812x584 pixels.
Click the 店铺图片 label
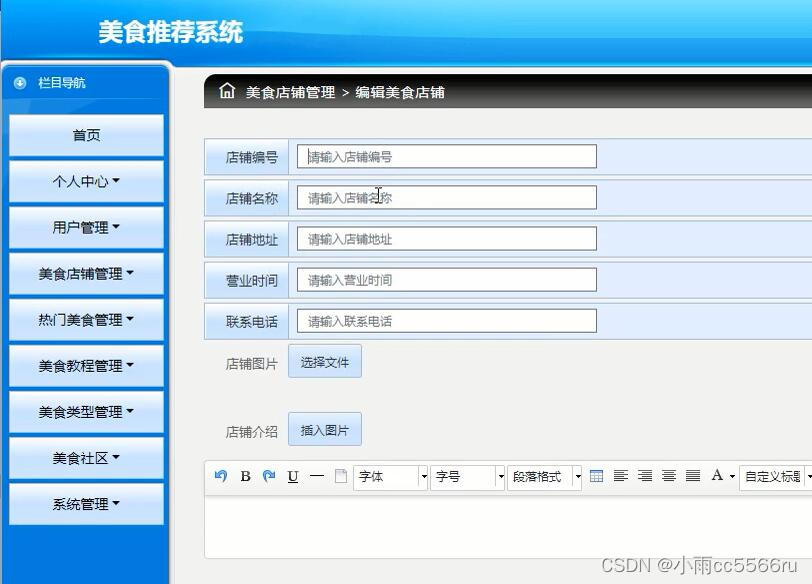(x=252, y=364)
